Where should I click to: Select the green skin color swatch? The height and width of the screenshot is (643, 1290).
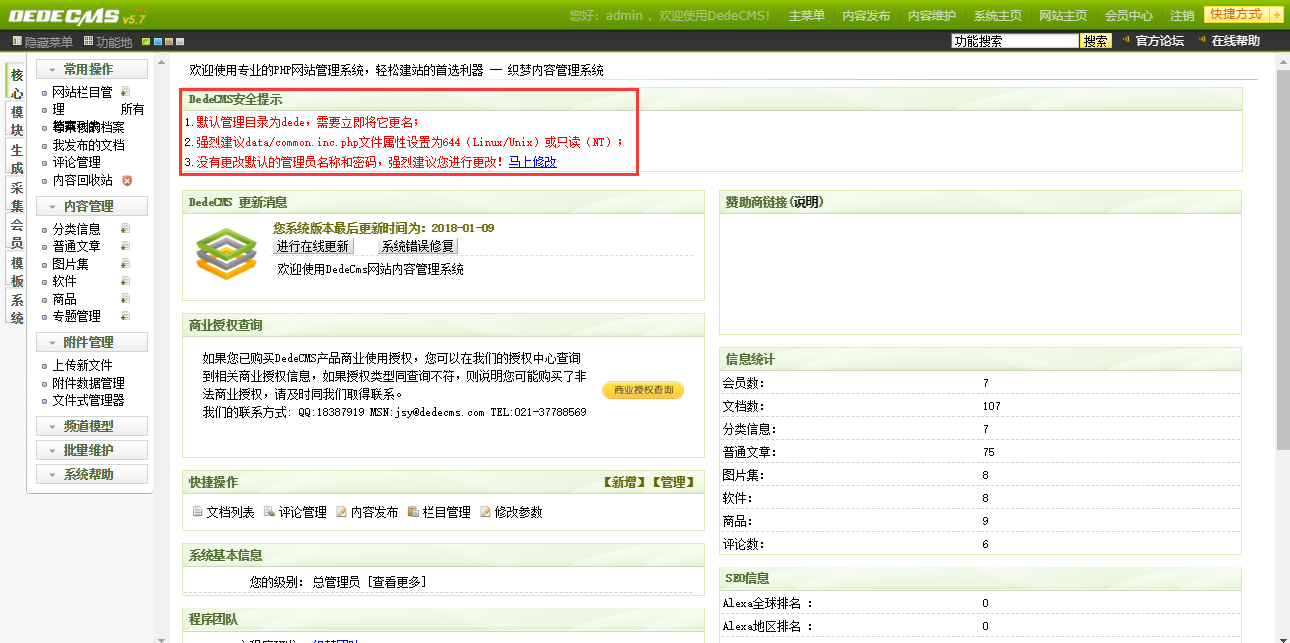pos(146,42)
